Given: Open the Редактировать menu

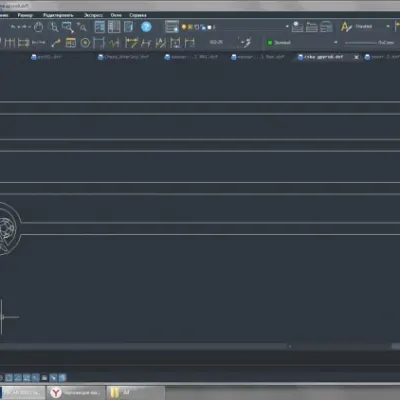Looking at the screenshot, I should point(58,15).
